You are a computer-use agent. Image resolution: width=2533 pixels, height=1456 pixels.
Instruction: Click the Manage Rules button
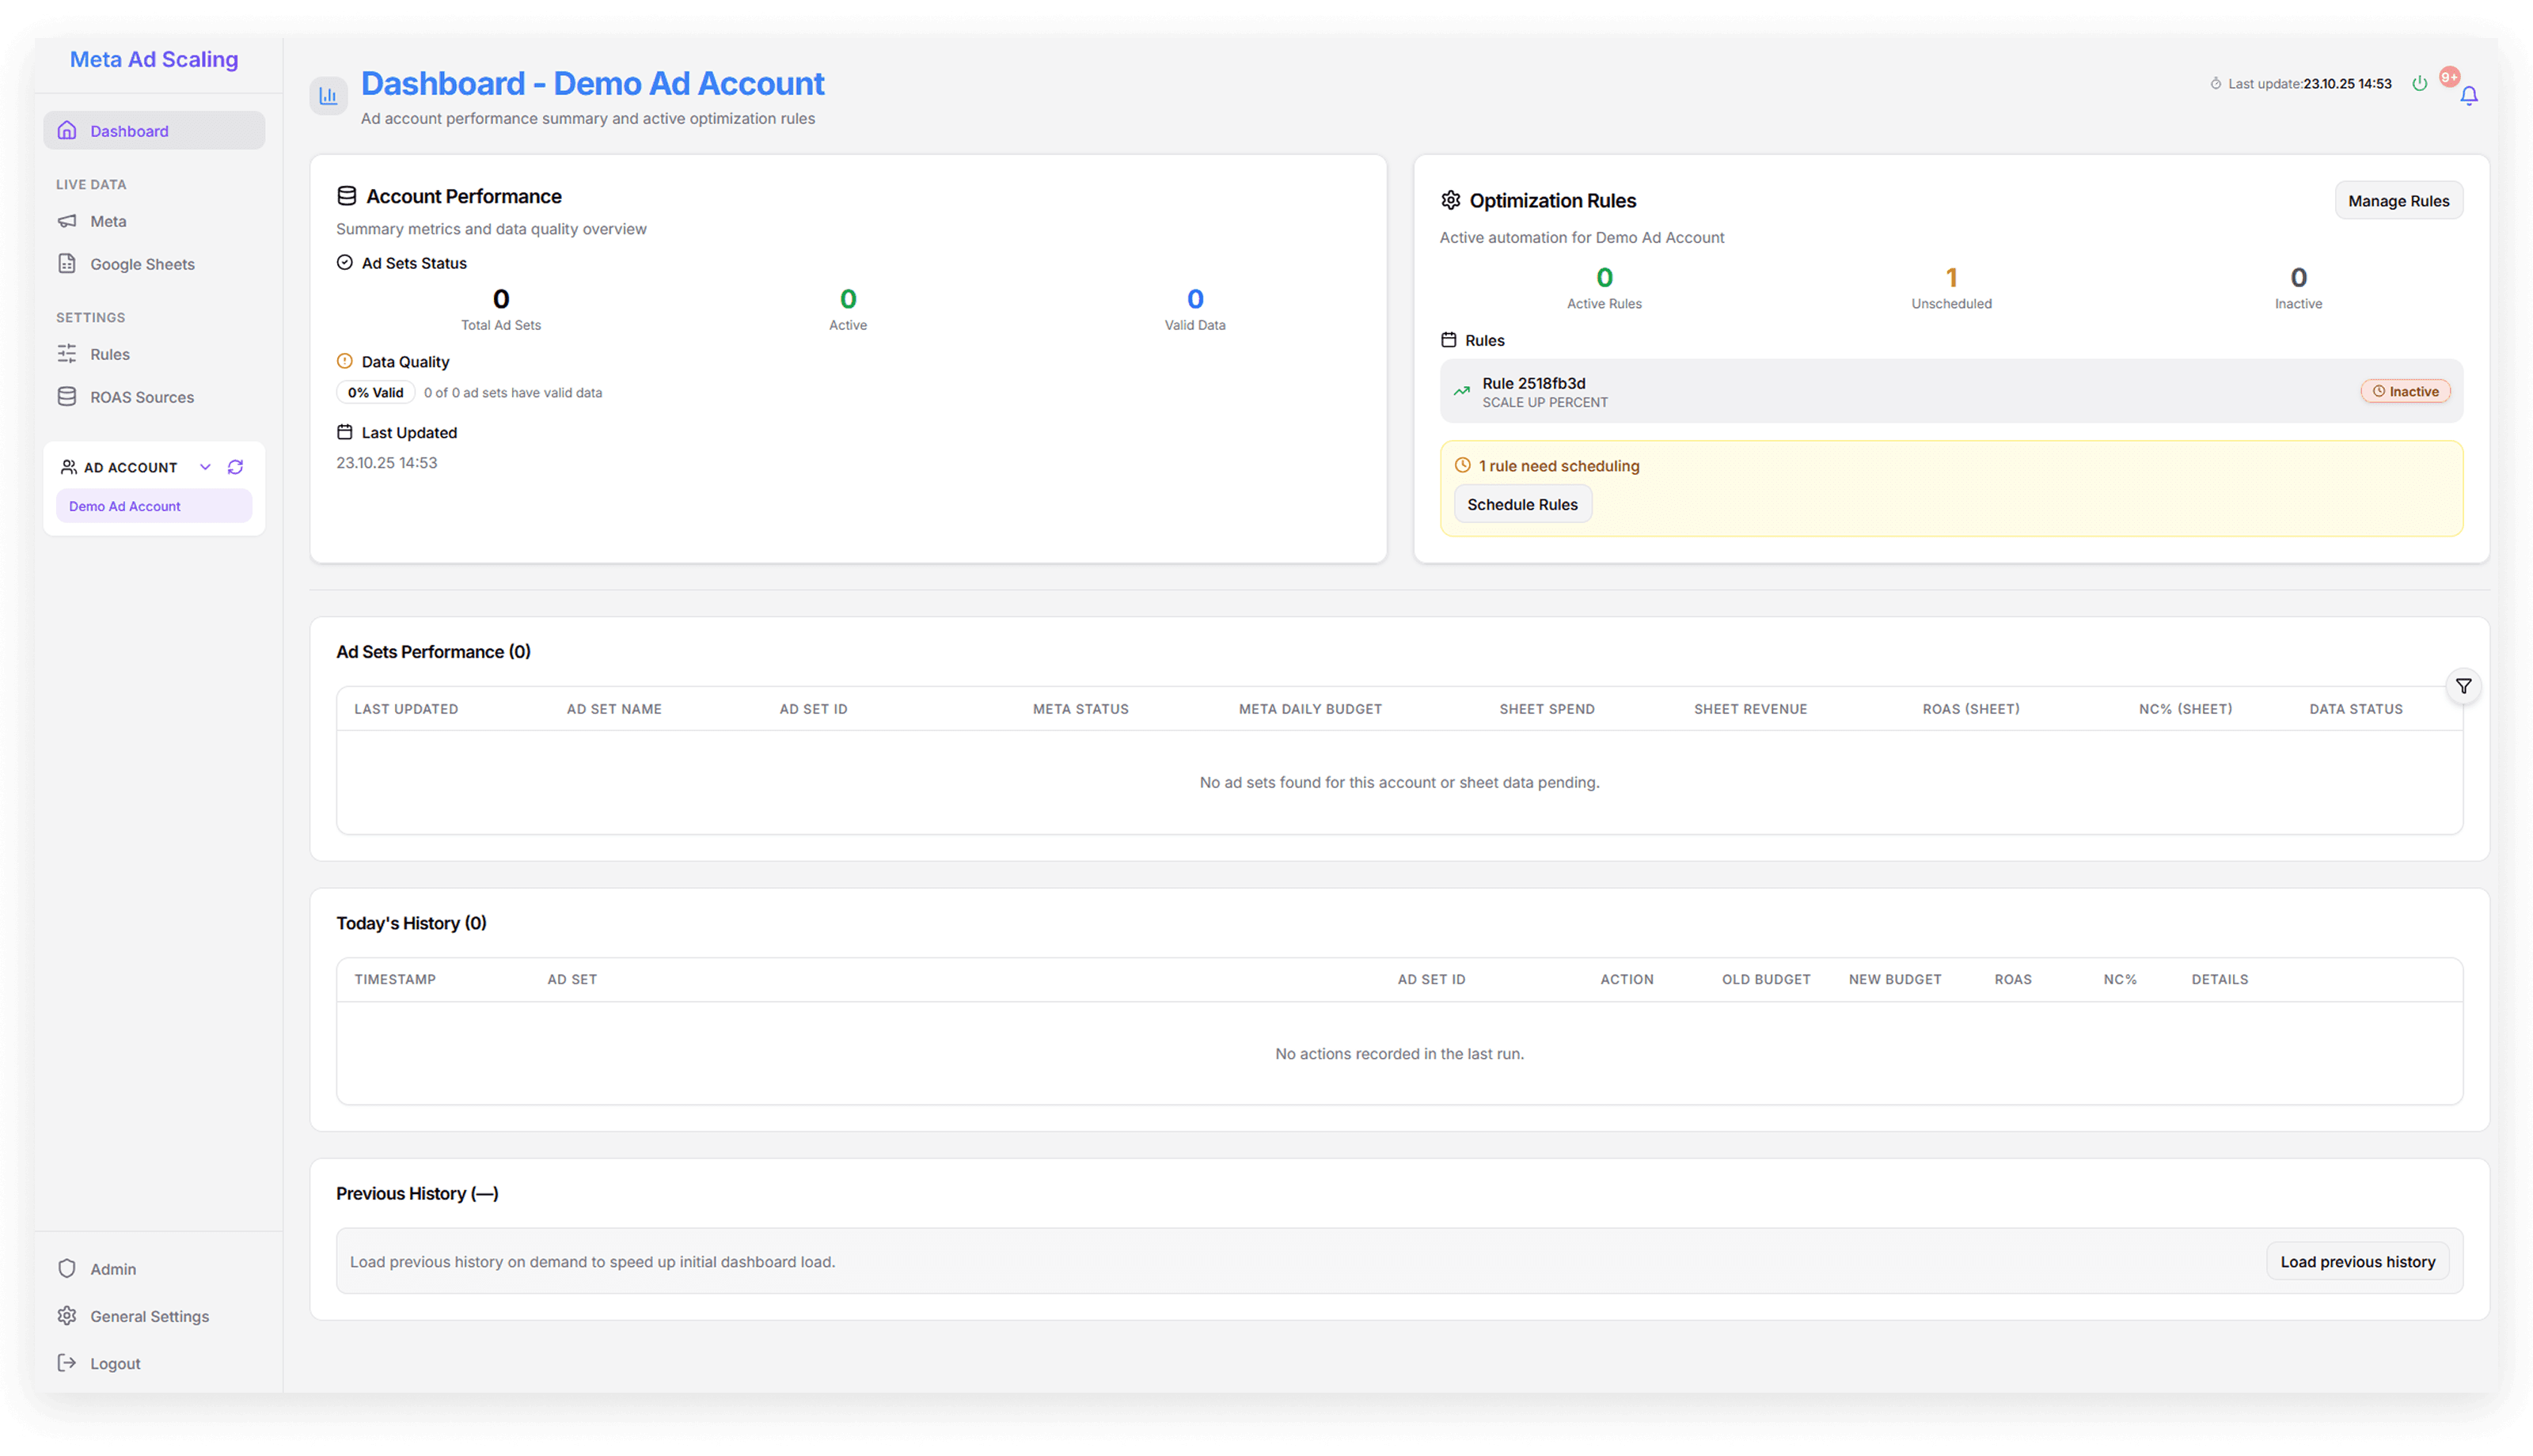[2398, 200]
